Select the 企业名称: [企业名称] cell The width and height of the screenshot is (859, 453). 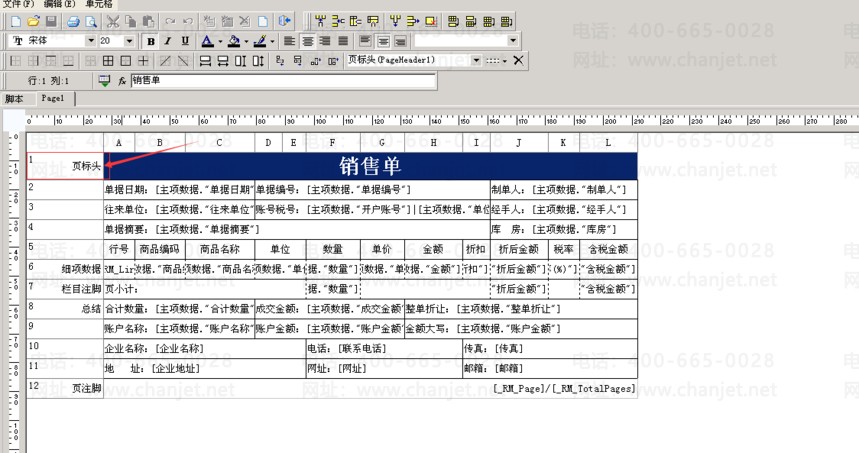tap(204, 348)
